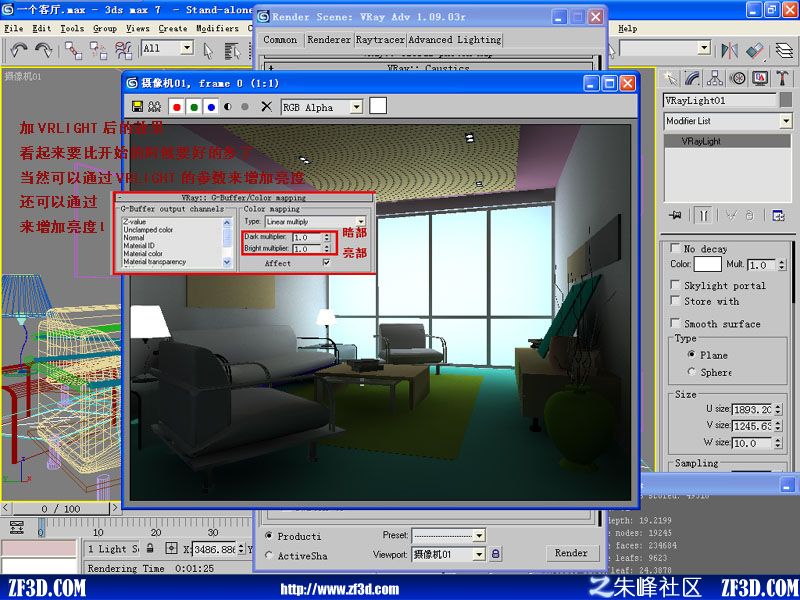Click the VRayLight color swatch
Viewport: 800px width, 600px height.
click(x=707, y=264)
